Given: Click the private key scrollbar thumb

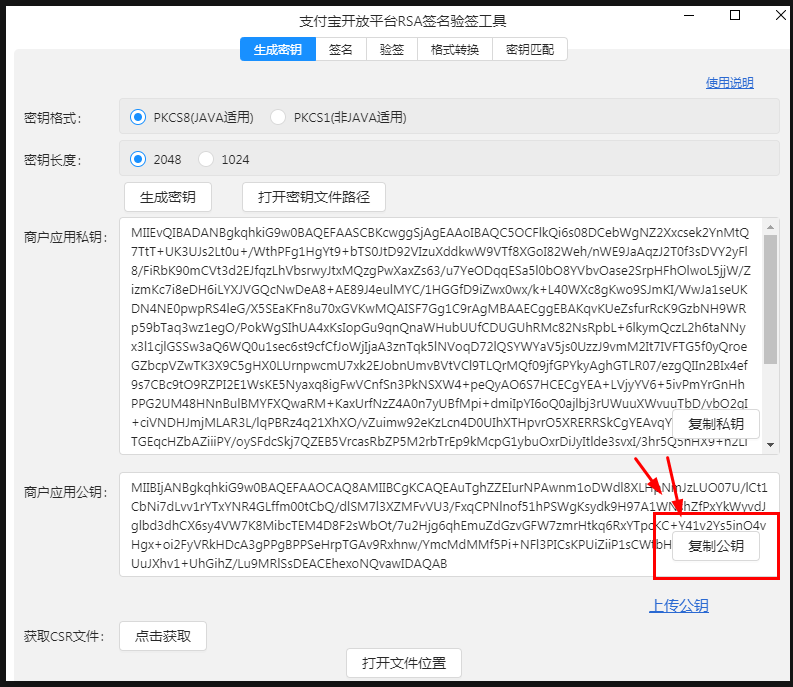Looking at the screenshot, I should [770, 299].
